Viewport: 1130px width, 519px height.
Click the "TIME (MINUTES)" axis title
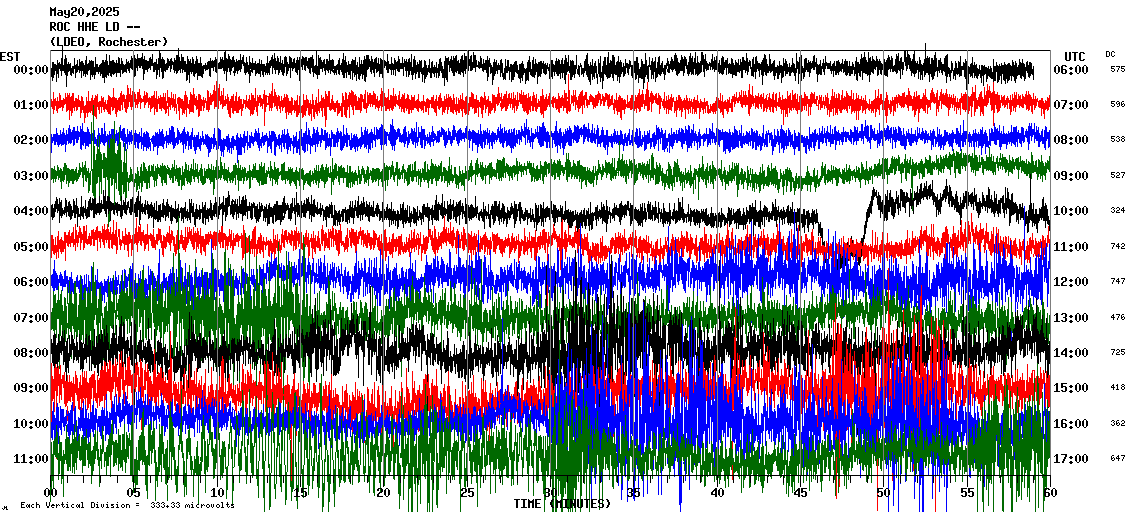pos(562,503)
